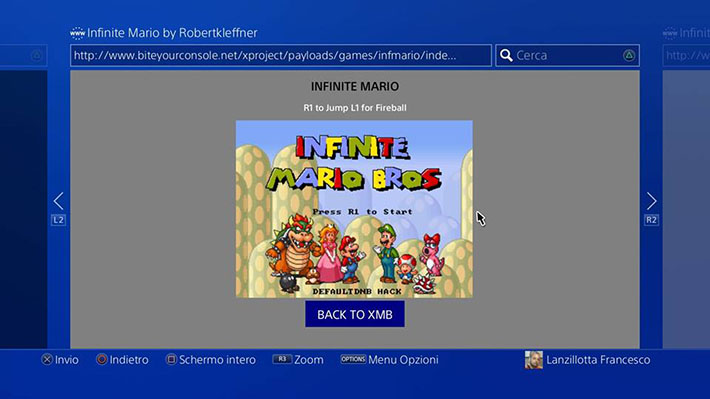This screenshot has width=710, height=399.
Task: Click the square icon for Schermo intero
Action: click(x=171, y=360)
